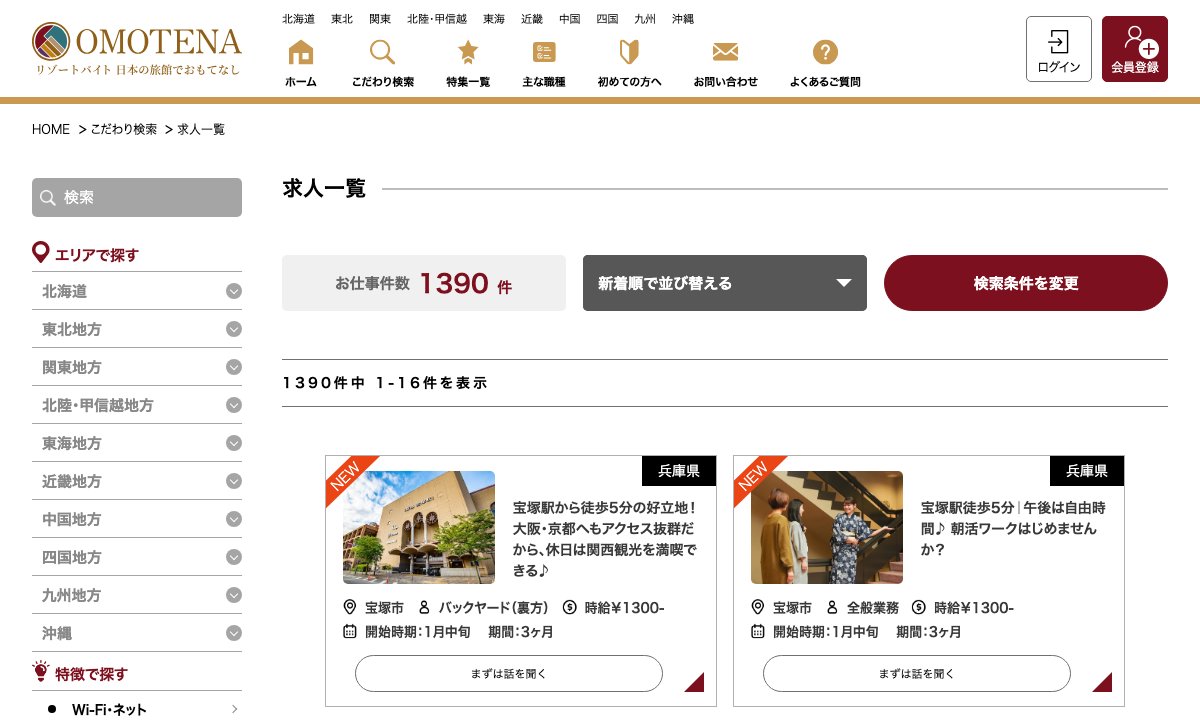Open 主な職種 list icon
1200x720 pixels.
(x=544, y=52)
